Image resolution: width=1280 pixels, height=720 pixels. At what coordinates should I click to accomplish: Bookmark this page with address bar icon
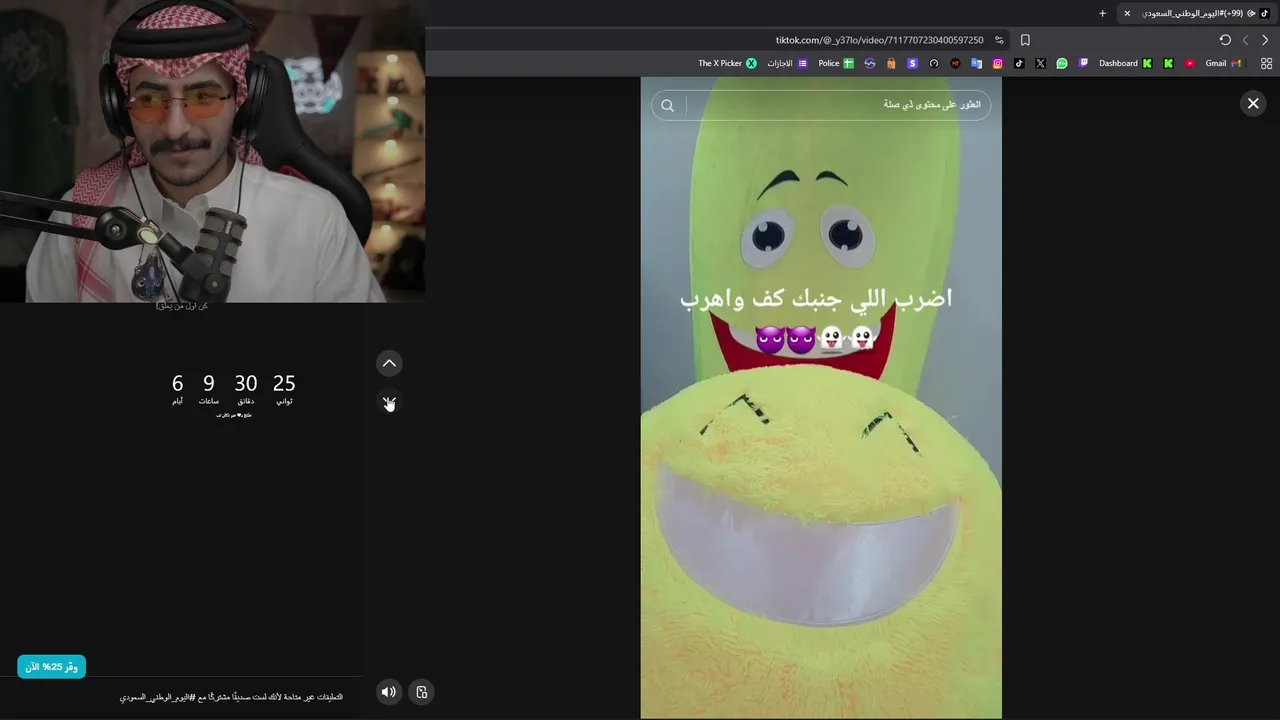tap(1025, 40)
